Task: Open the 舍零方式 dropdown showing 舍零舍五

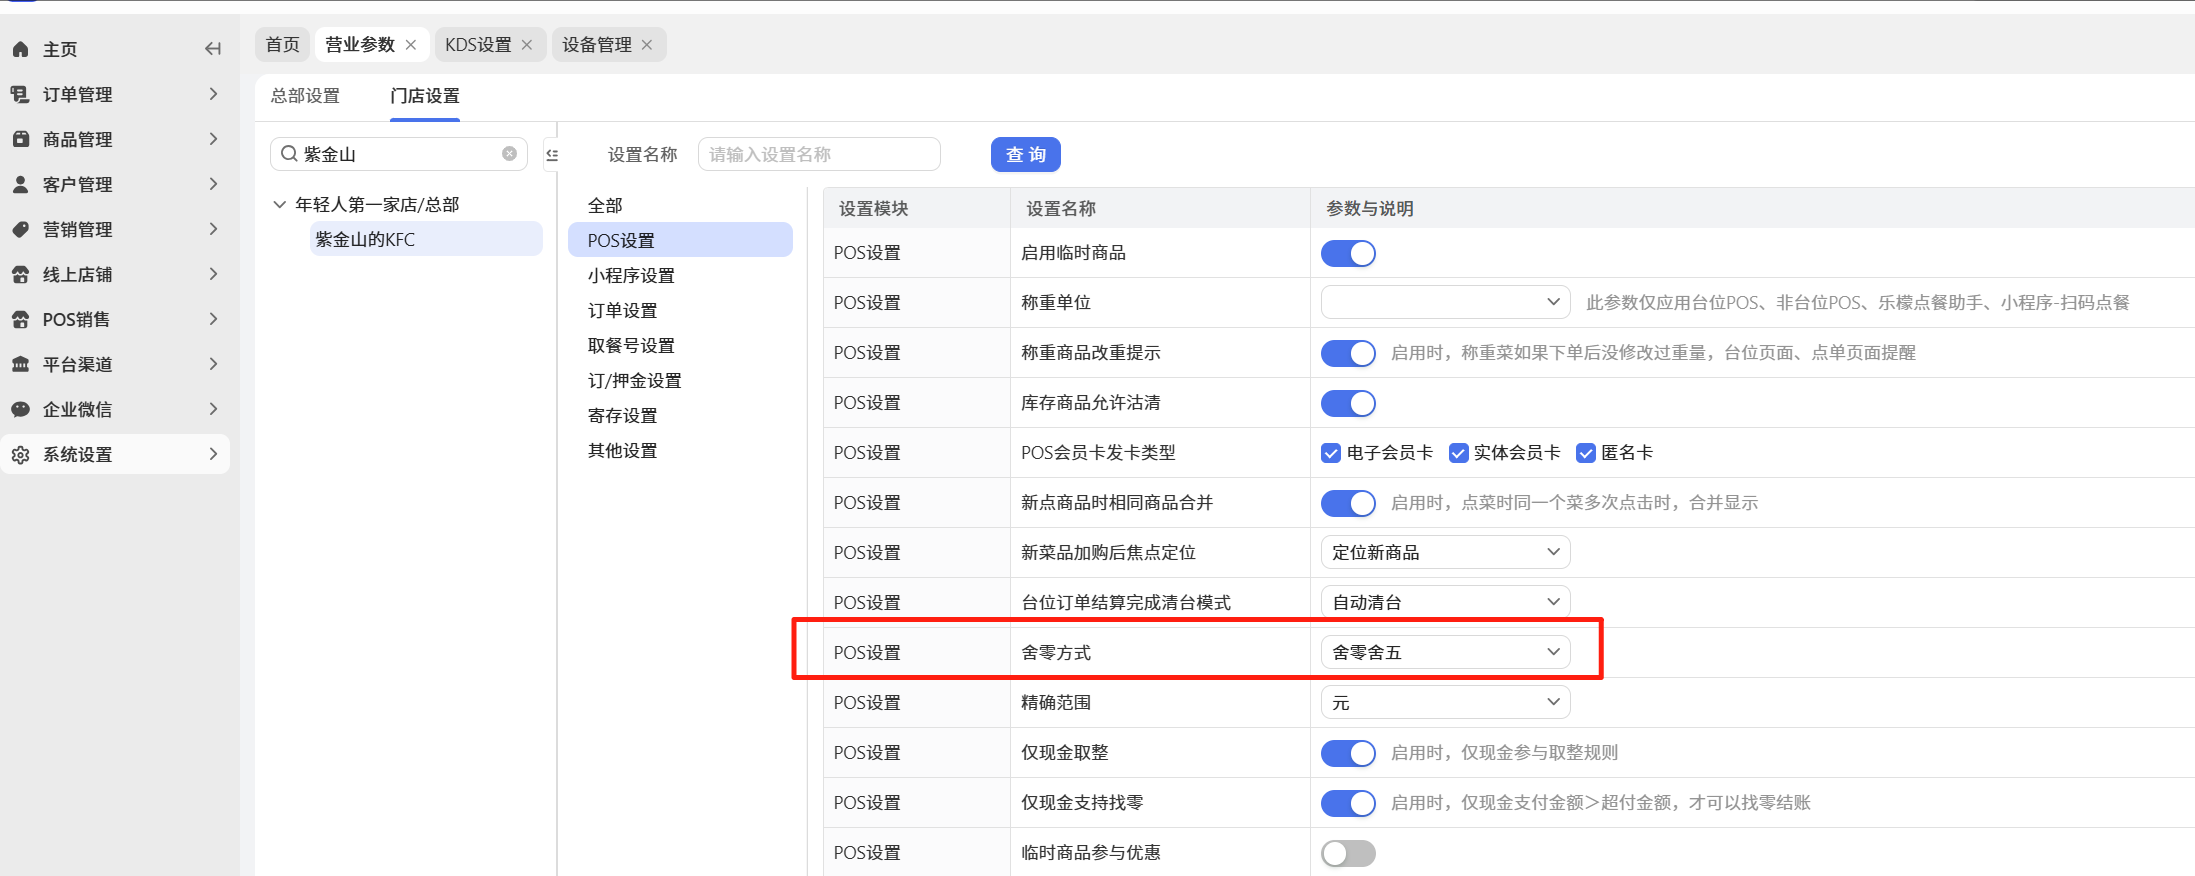Action: pos(1445,652)
